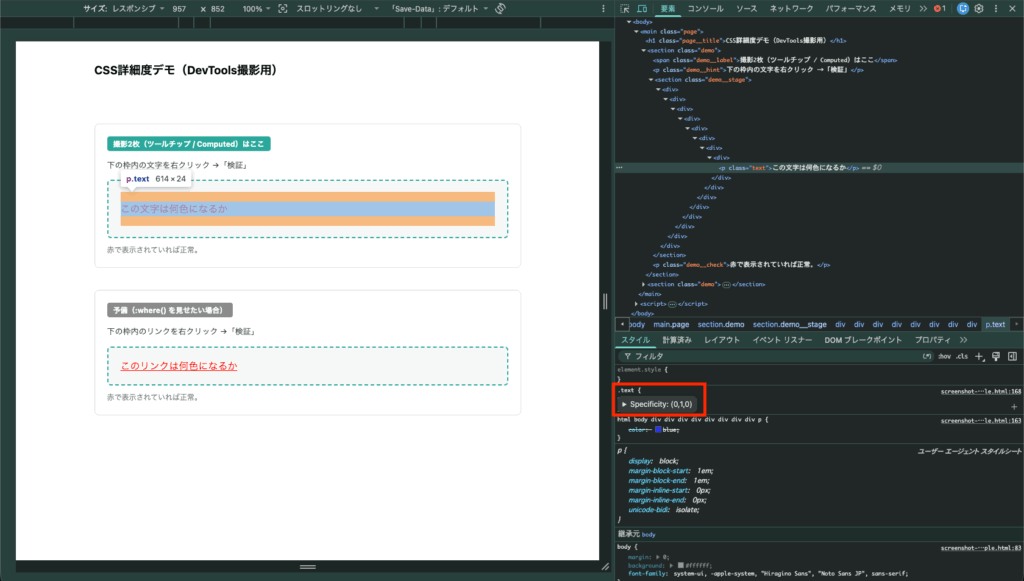This screenshot has width=1024, height=581.
Task: Select the p demo__check DOM node
Action: pos(741,265)
